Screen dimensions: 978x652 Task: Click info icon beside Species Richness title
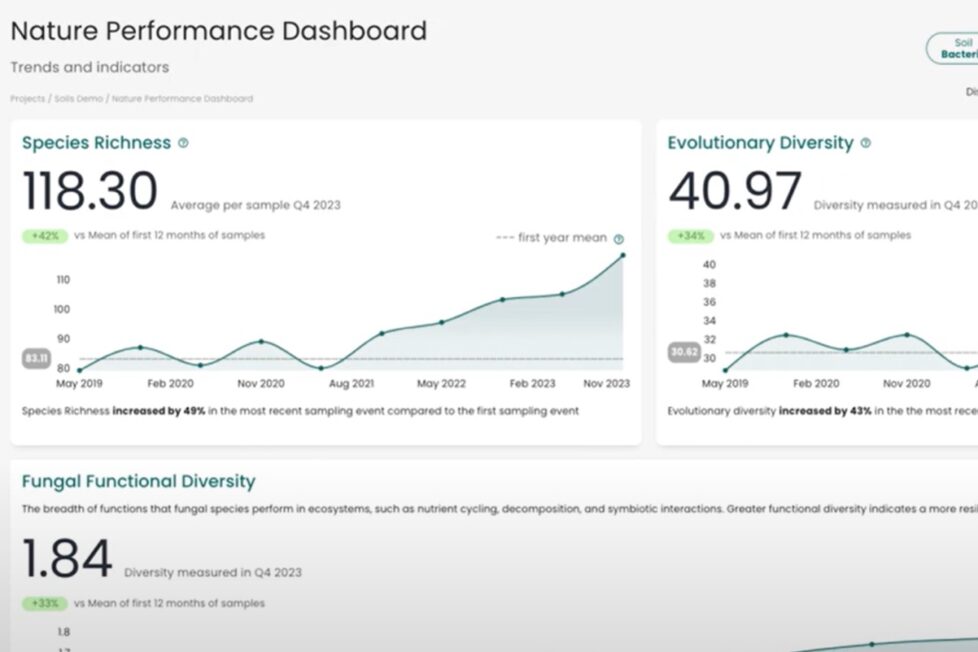183,143
